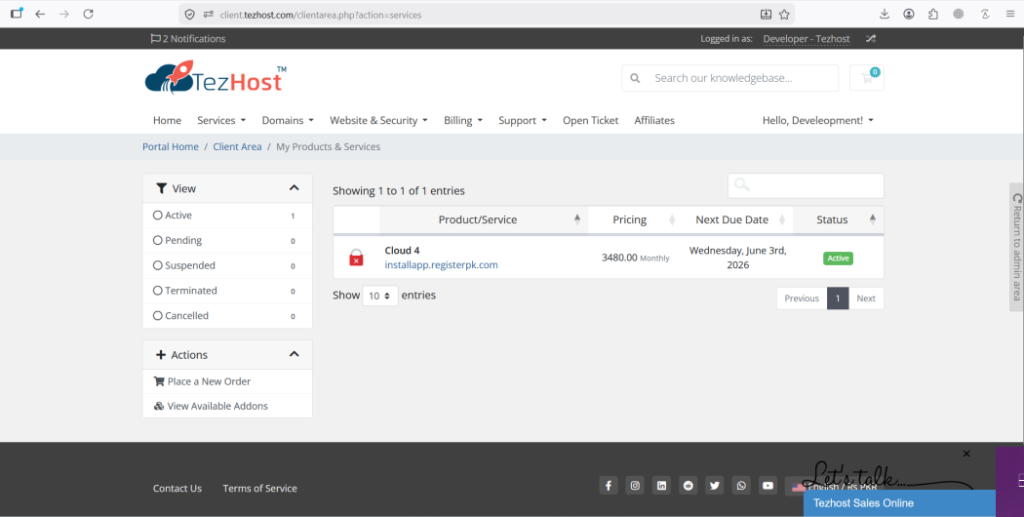The image size is (1024, 517).
Task: Click the browser address bar URL
Action: coord(321,14)
